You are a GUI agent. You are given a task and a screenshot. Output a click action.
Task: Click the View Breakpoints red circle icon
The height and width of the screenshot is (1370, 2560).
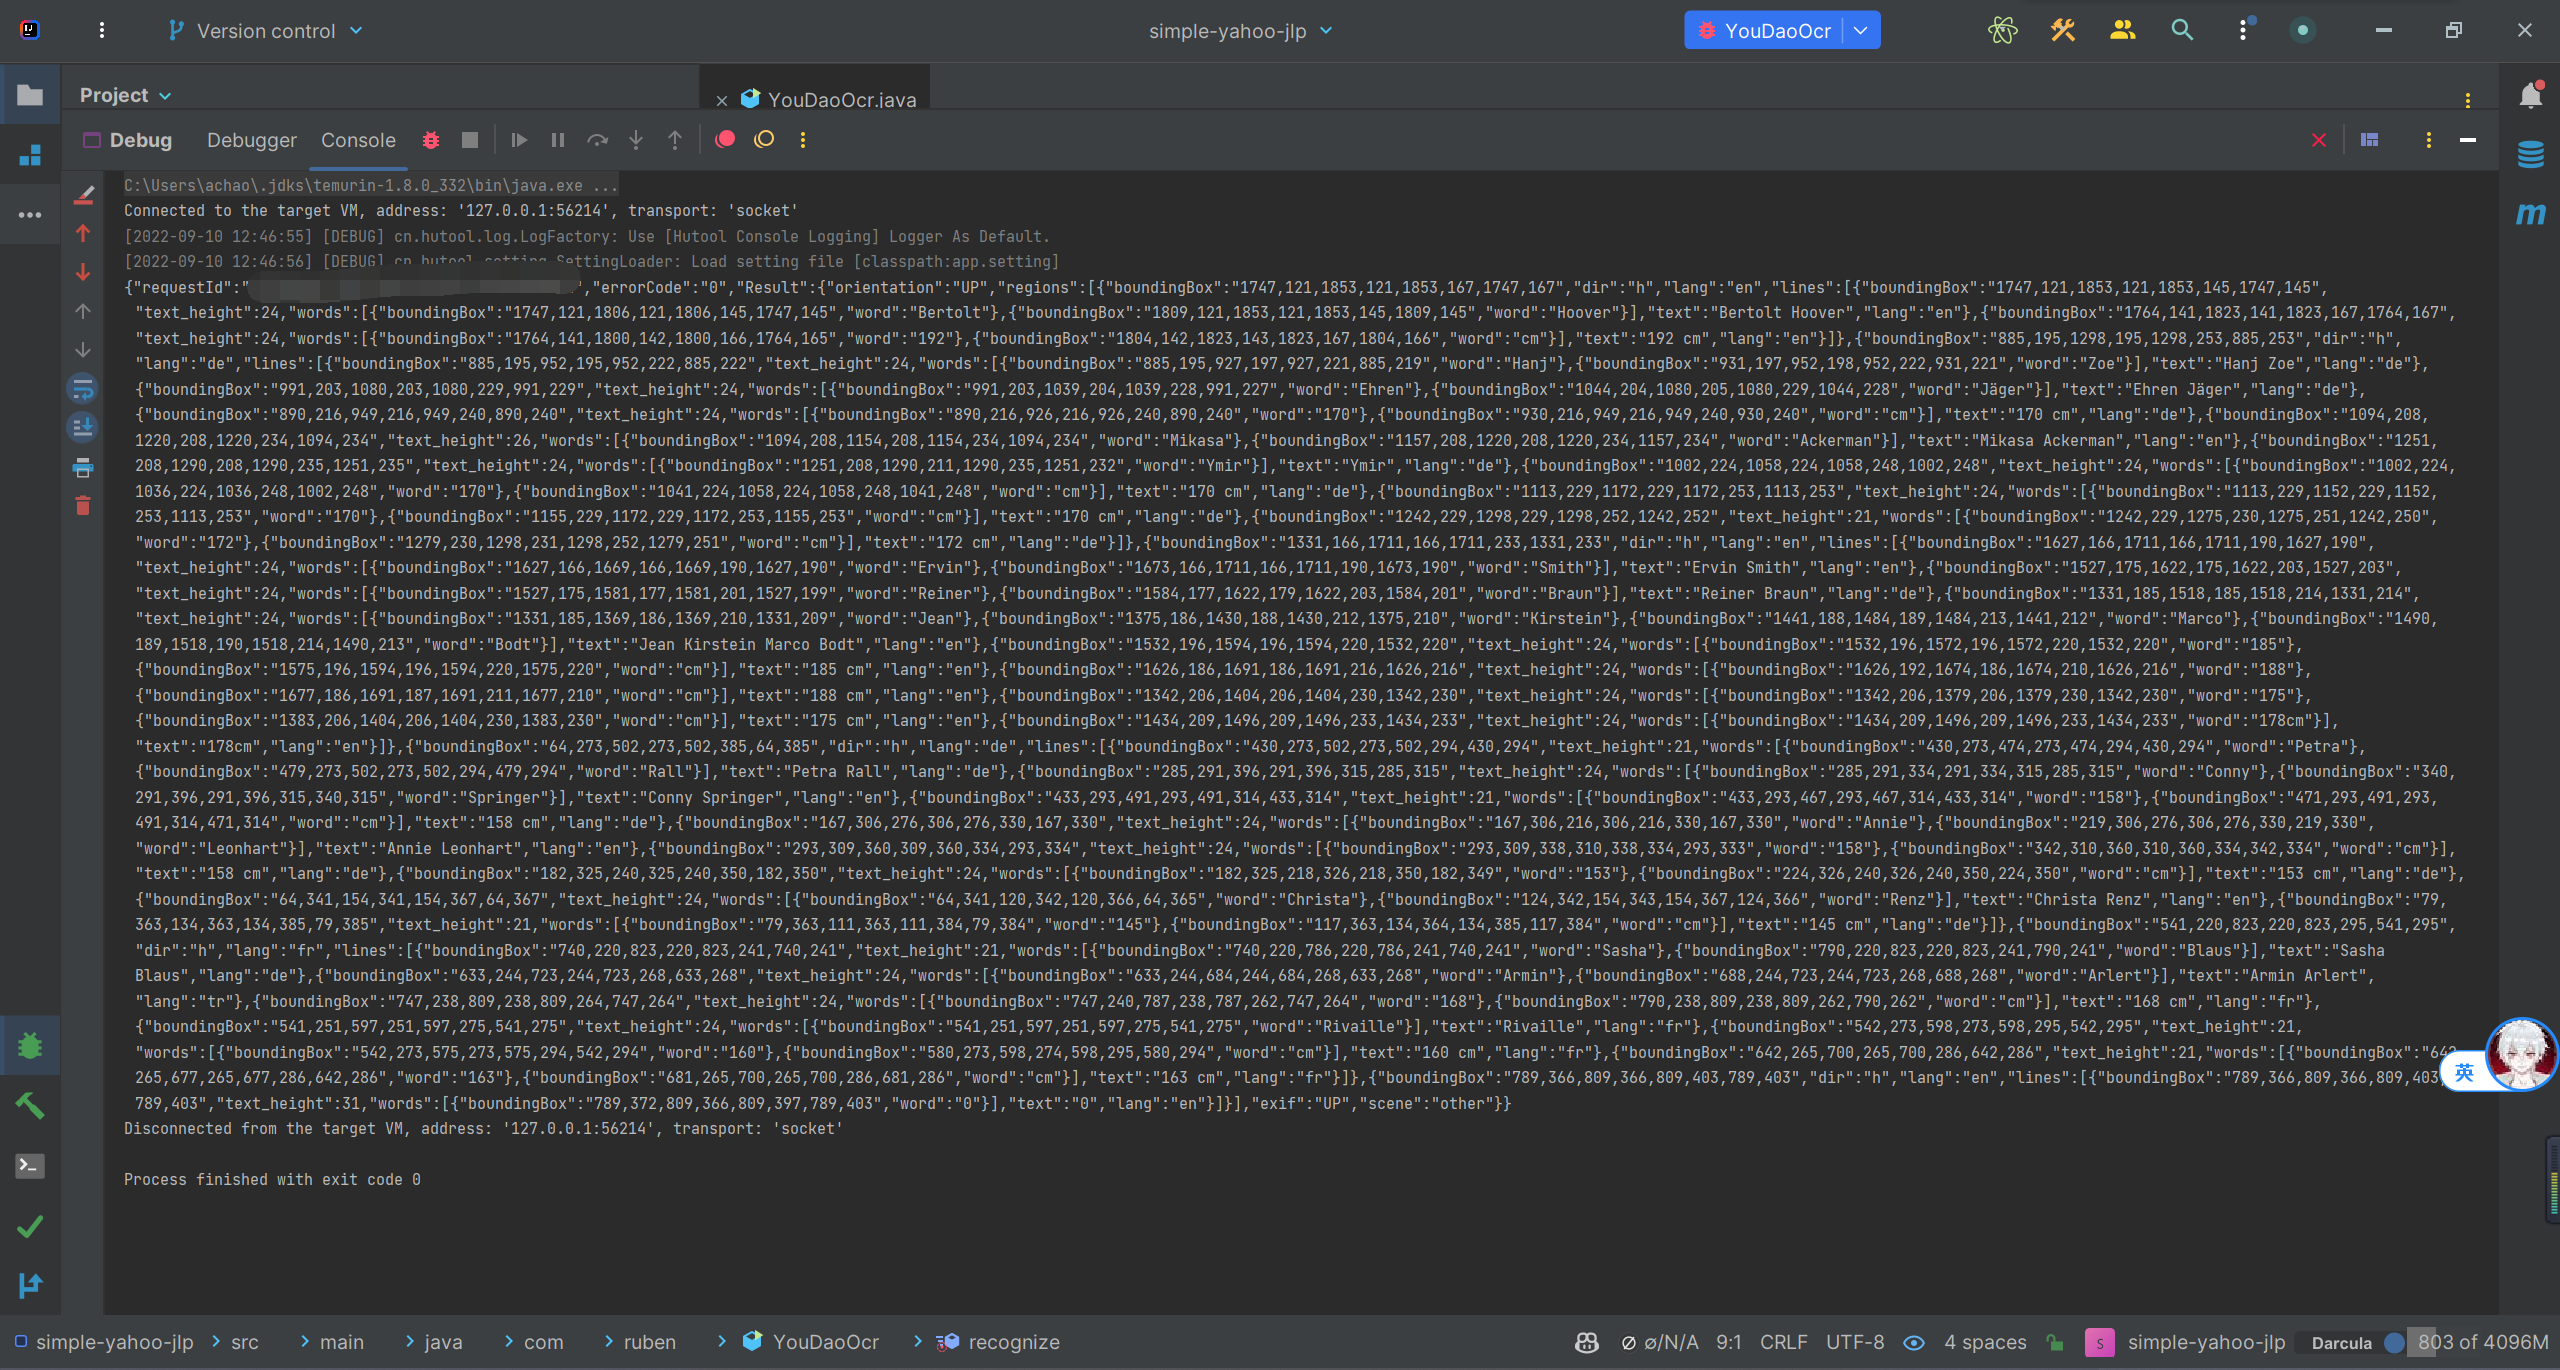click(x=726, y=140)
